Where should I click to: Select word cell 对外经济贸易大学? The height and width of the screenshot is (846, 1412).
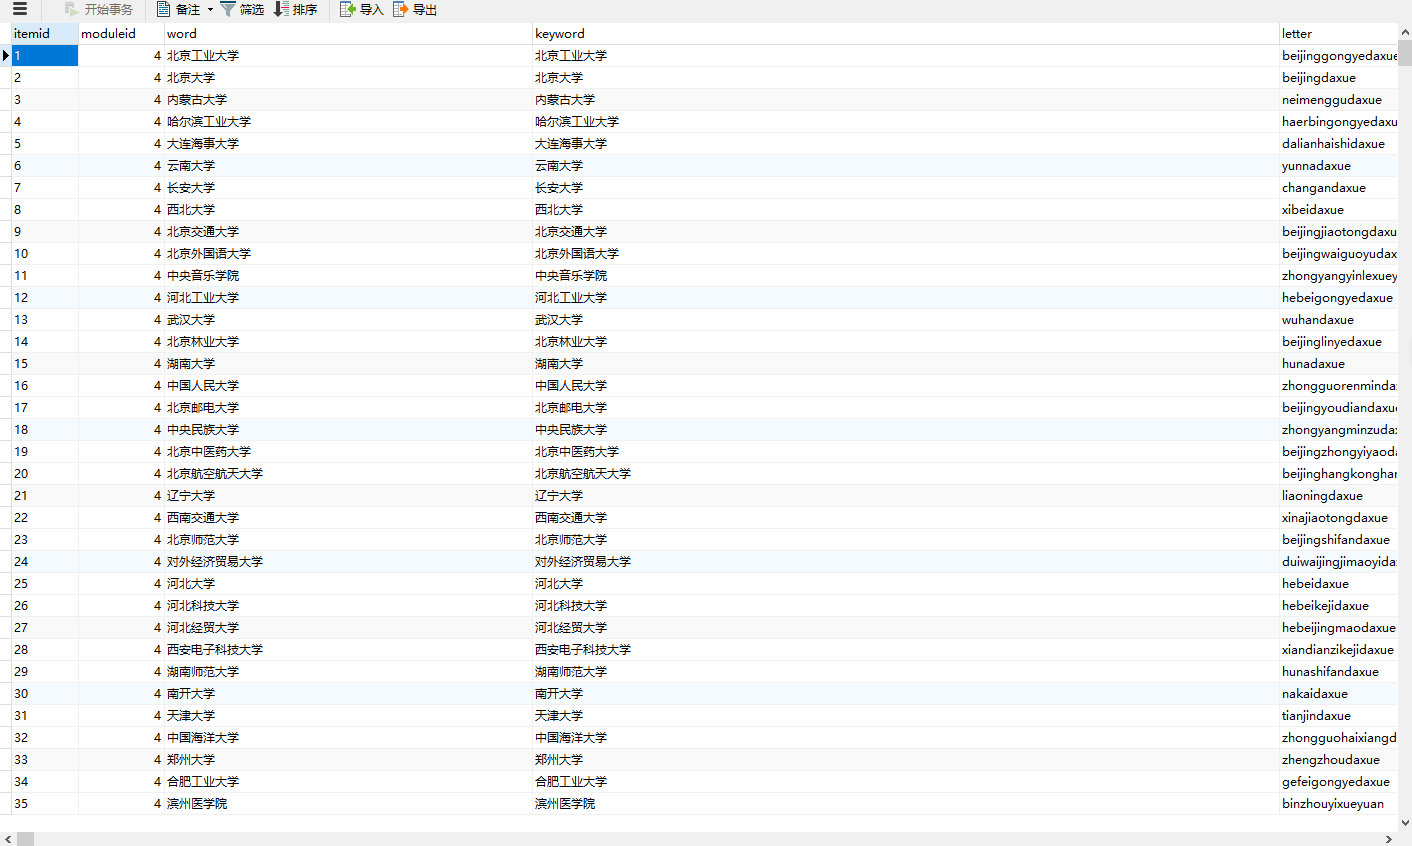pos(348,561)
